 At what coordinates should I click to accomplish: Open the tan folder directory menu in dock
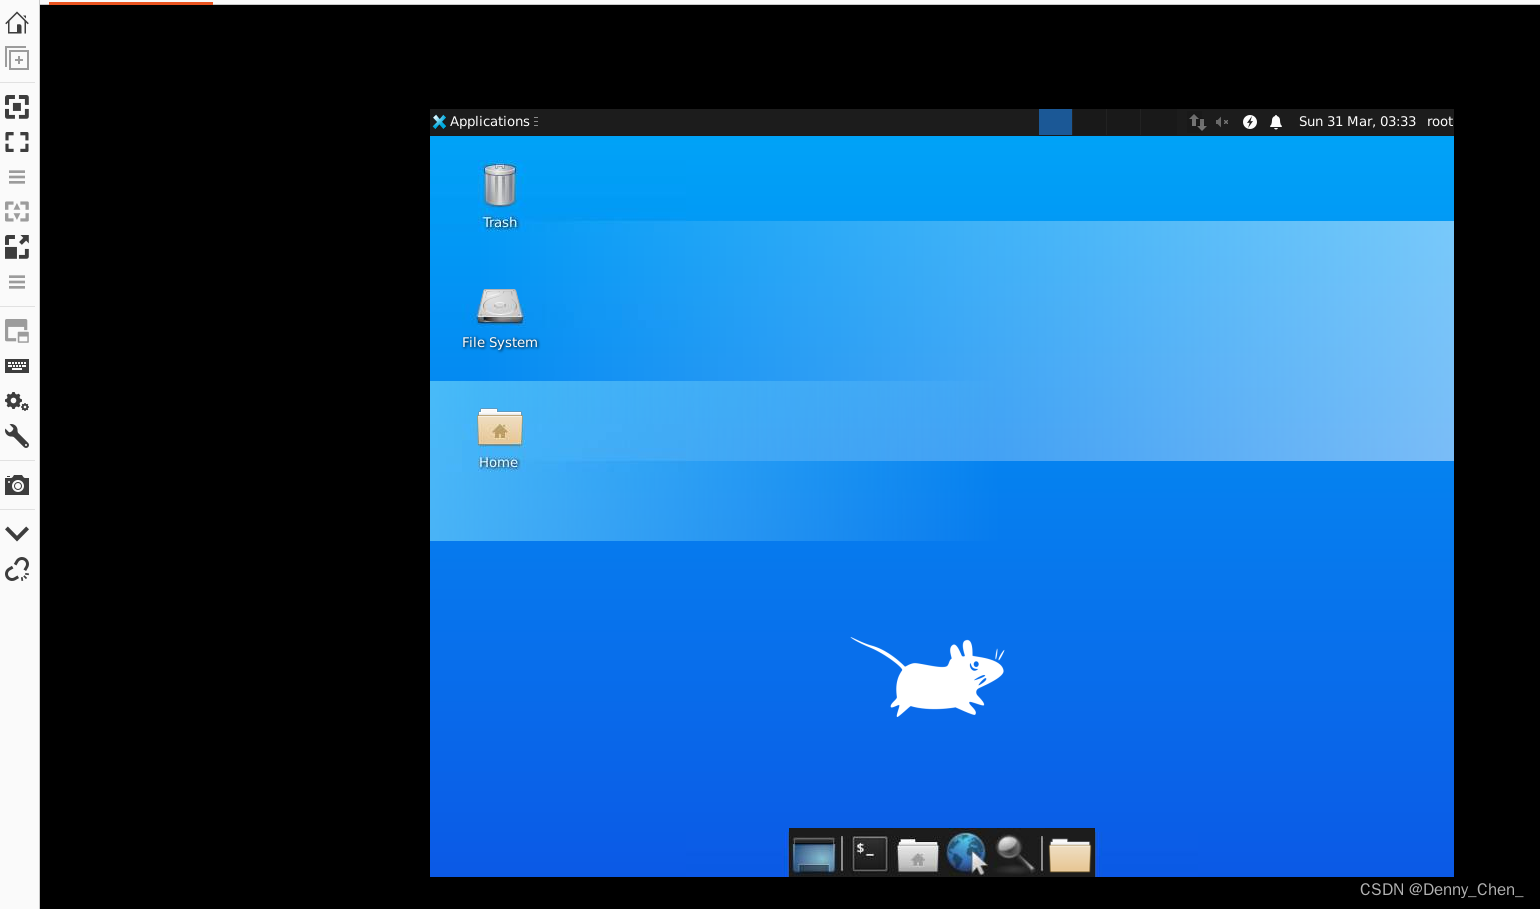pos(1070,855)
